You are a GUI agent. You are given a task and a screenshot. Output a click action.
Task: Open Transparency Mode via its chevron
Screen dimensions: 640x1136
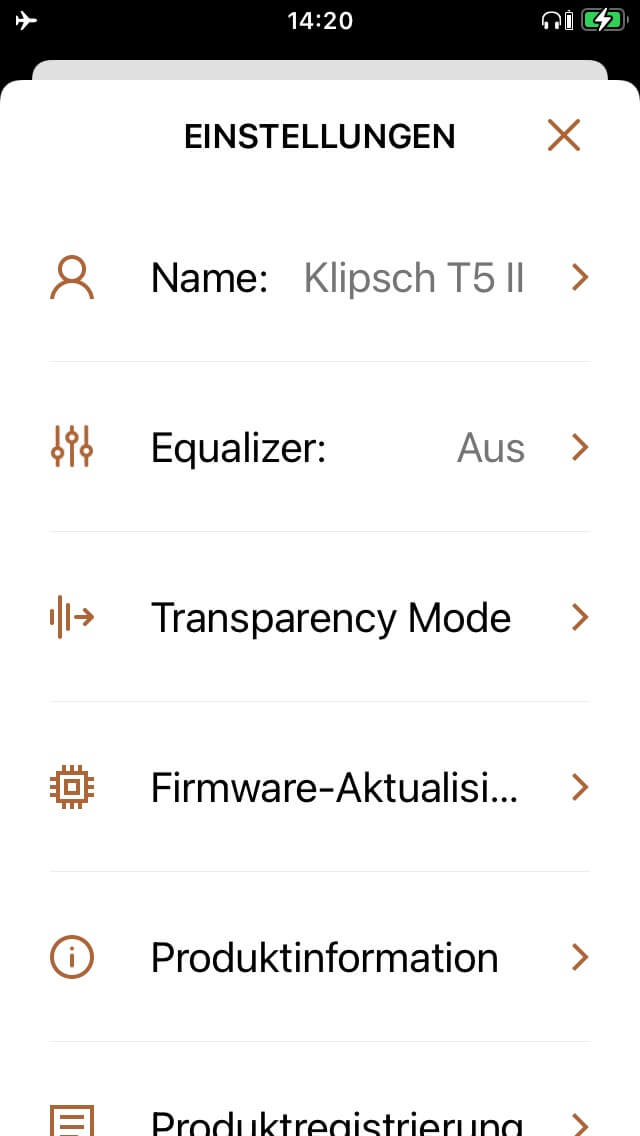pyautogui.click(x=579, y=618)
